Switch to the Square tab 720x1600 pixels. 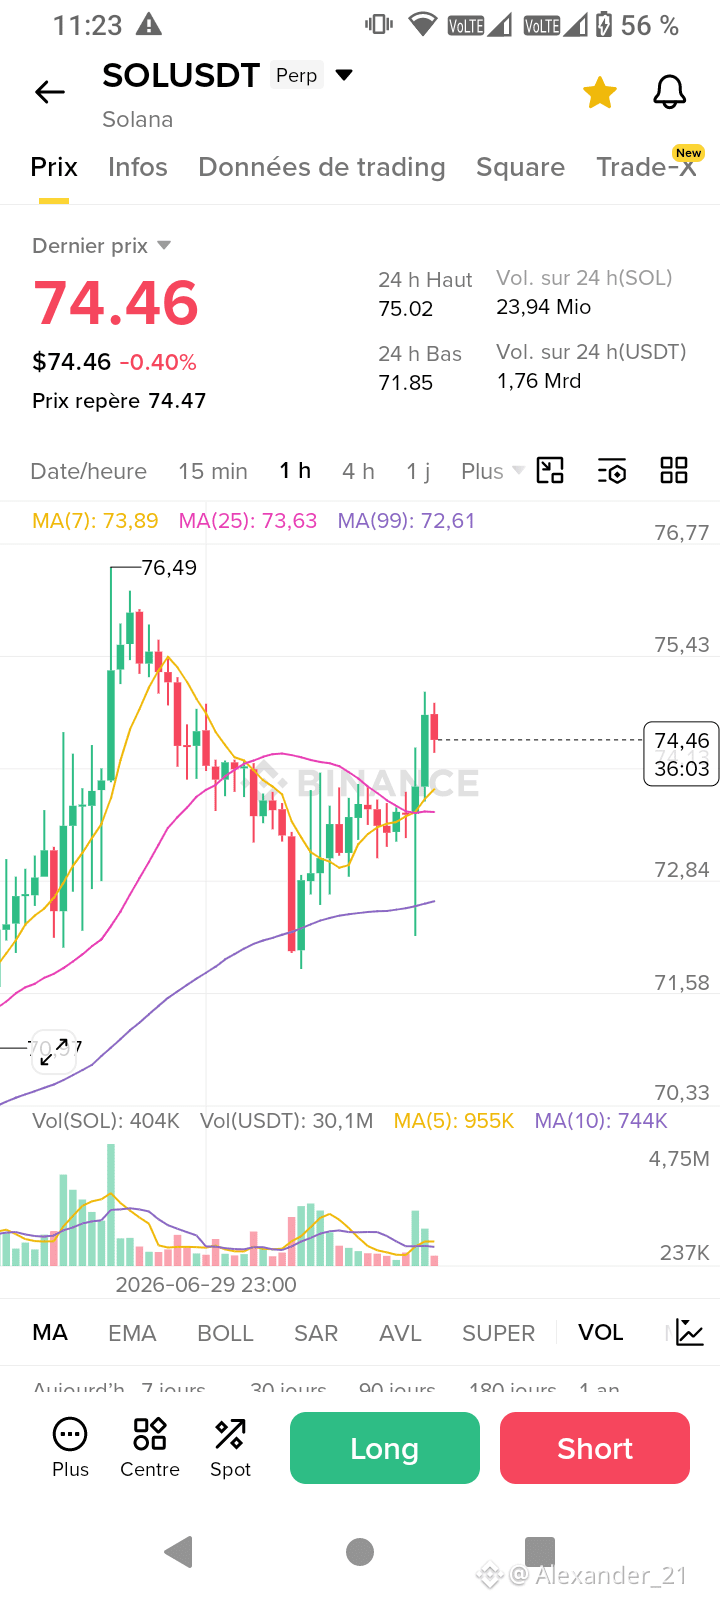pyautogui.click(x=520, y=167)
